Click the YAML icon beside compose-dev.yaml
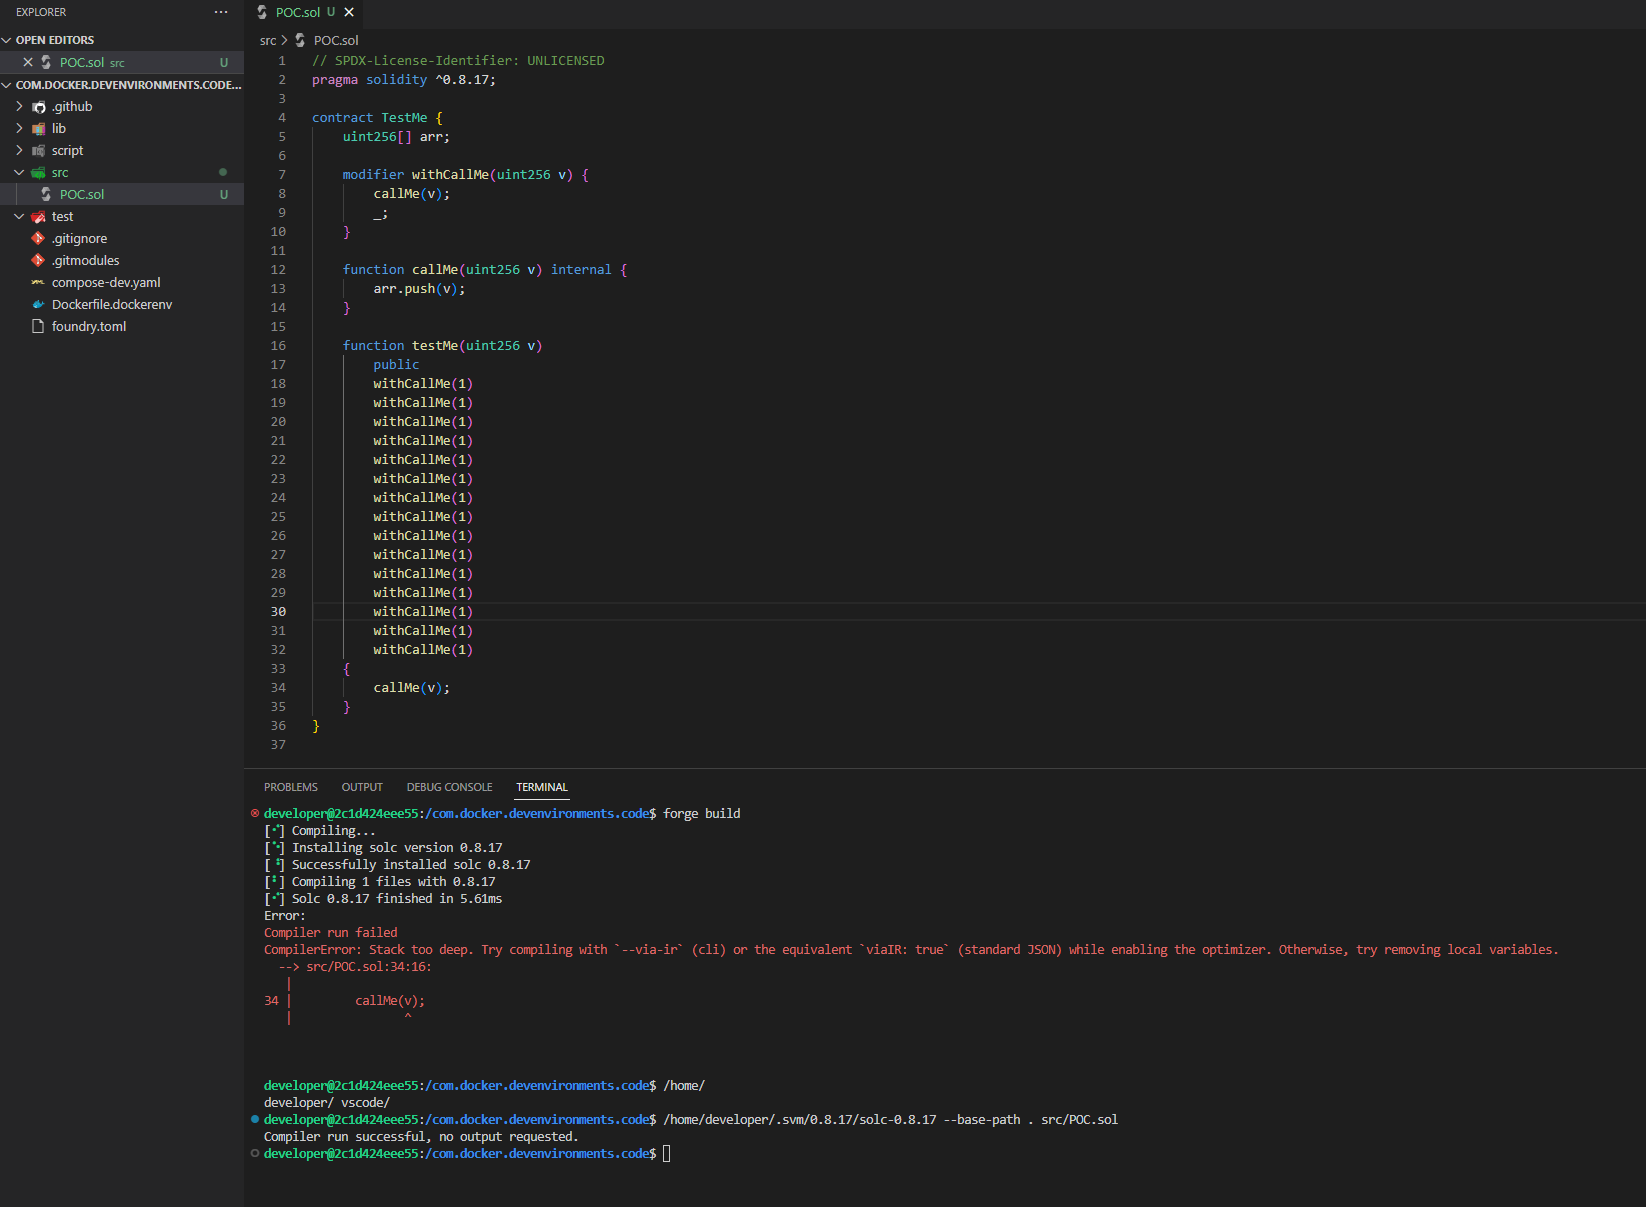This screenshot has height=1207, width=1646. click(37, 282)
